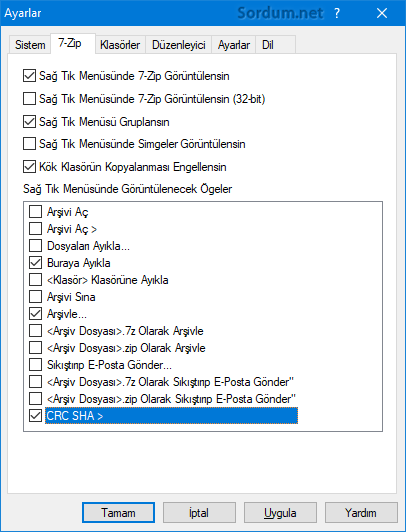Check the Arşivi Aç item box
This screenshot has height=532, width=406.
pyautogui.click(x=35, y=212)
